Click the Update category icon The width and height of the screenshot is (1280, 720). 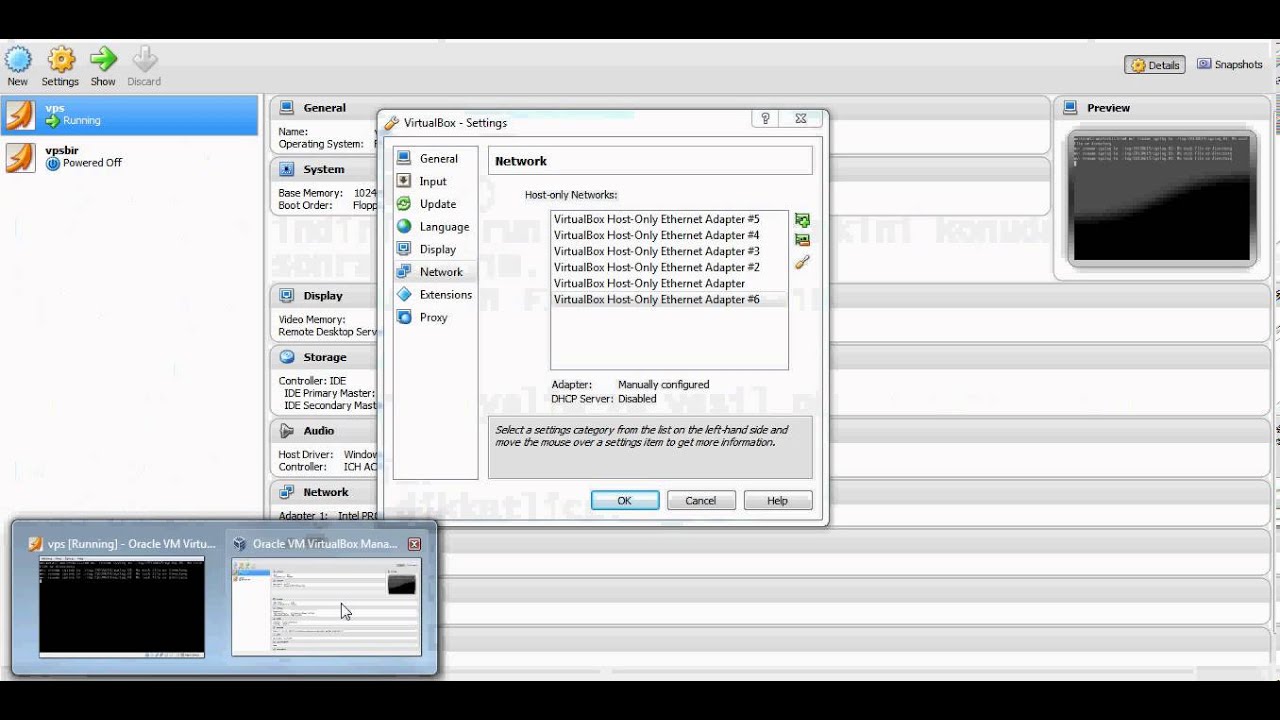tap(404, 203)
